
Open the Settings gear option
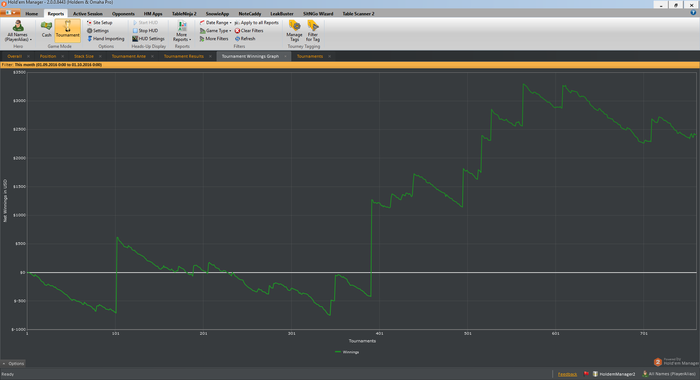[98, 31]
